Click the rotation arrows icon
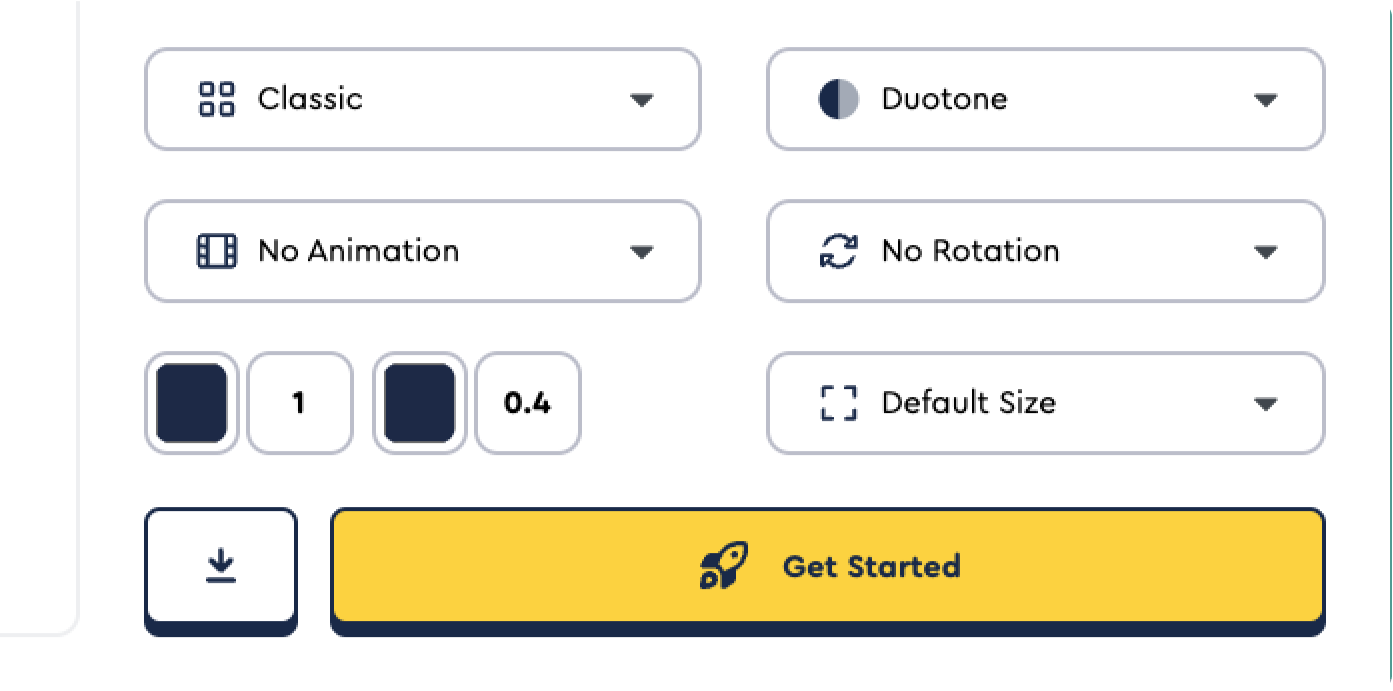Viewport: 1393px width, 691px height. 838,251
